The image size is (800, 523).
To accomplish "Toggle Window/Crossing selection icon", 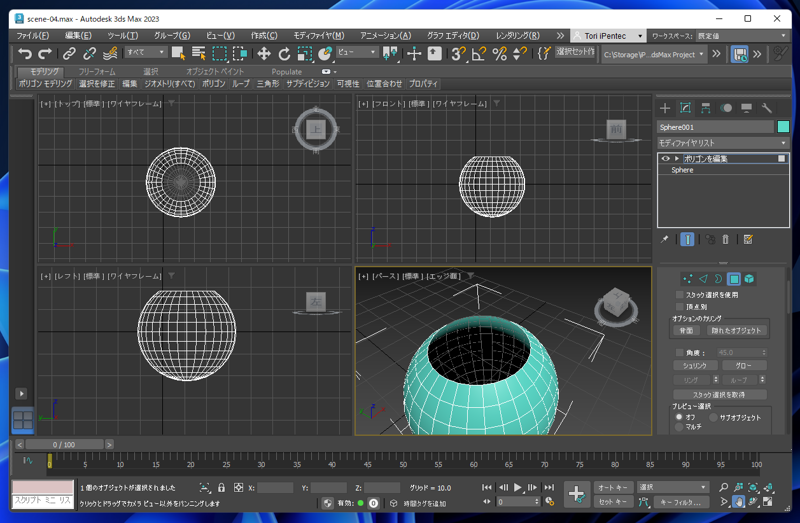I will click(x=240, y=53).
